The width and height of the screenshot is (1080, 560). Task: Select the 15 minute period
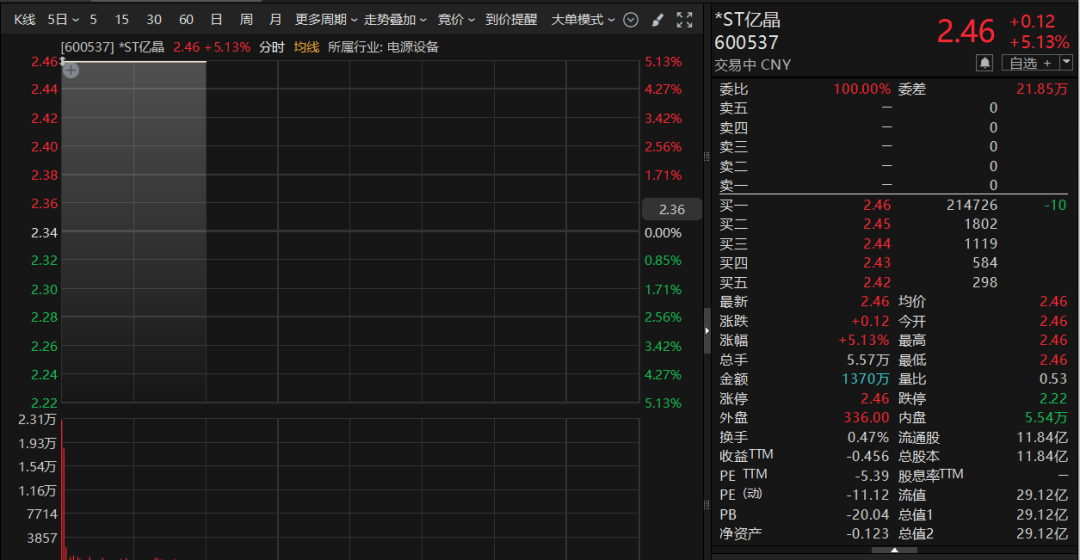tap(122, 20)
